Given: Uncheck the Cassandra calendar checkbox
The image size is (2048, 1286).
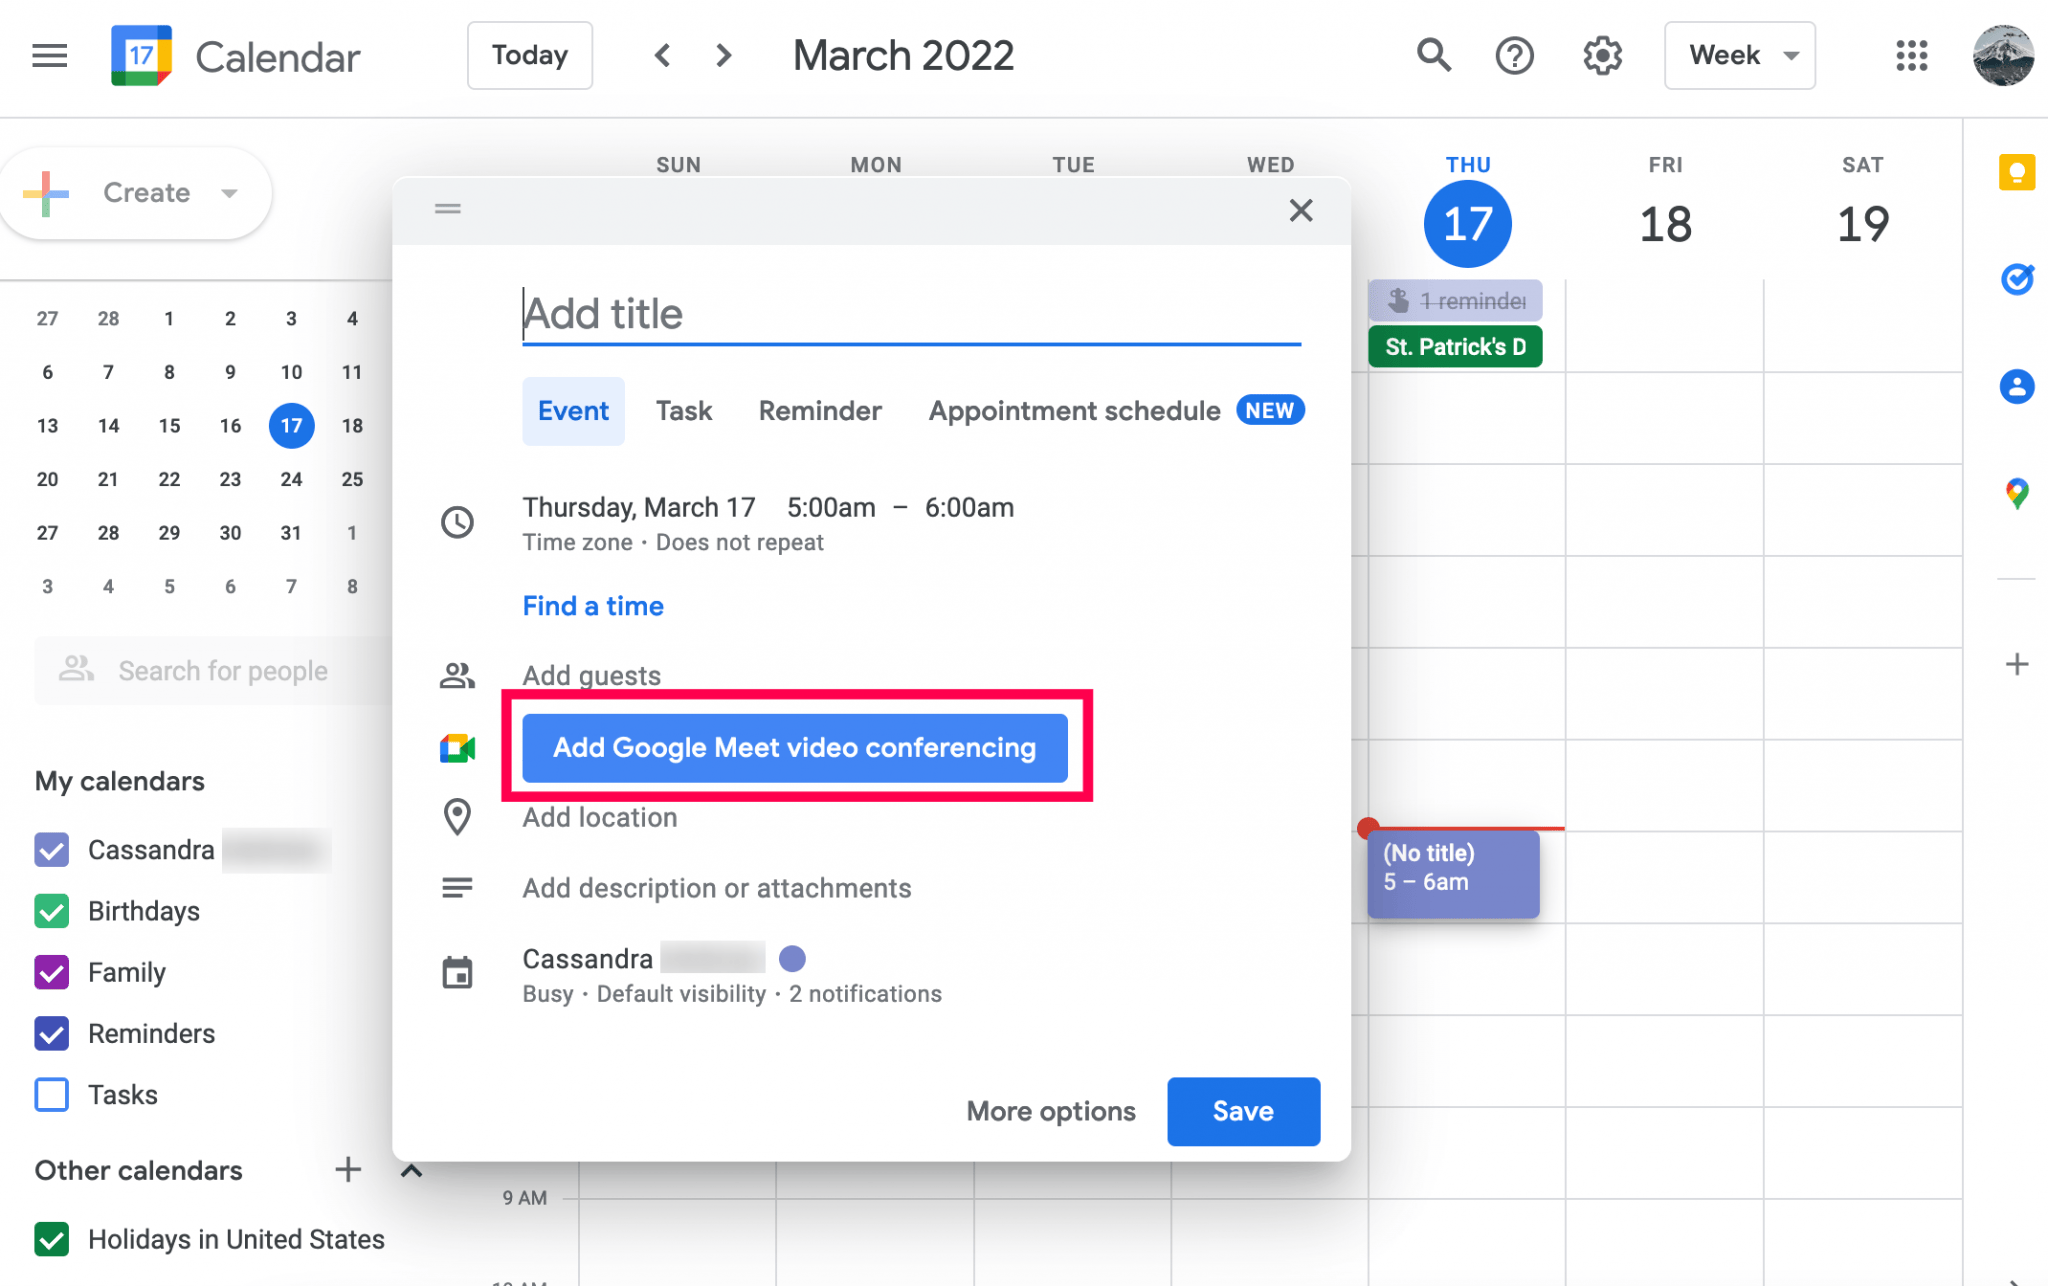Looking at the screenshot, I should pyautogui.click(x=52, y=851).
